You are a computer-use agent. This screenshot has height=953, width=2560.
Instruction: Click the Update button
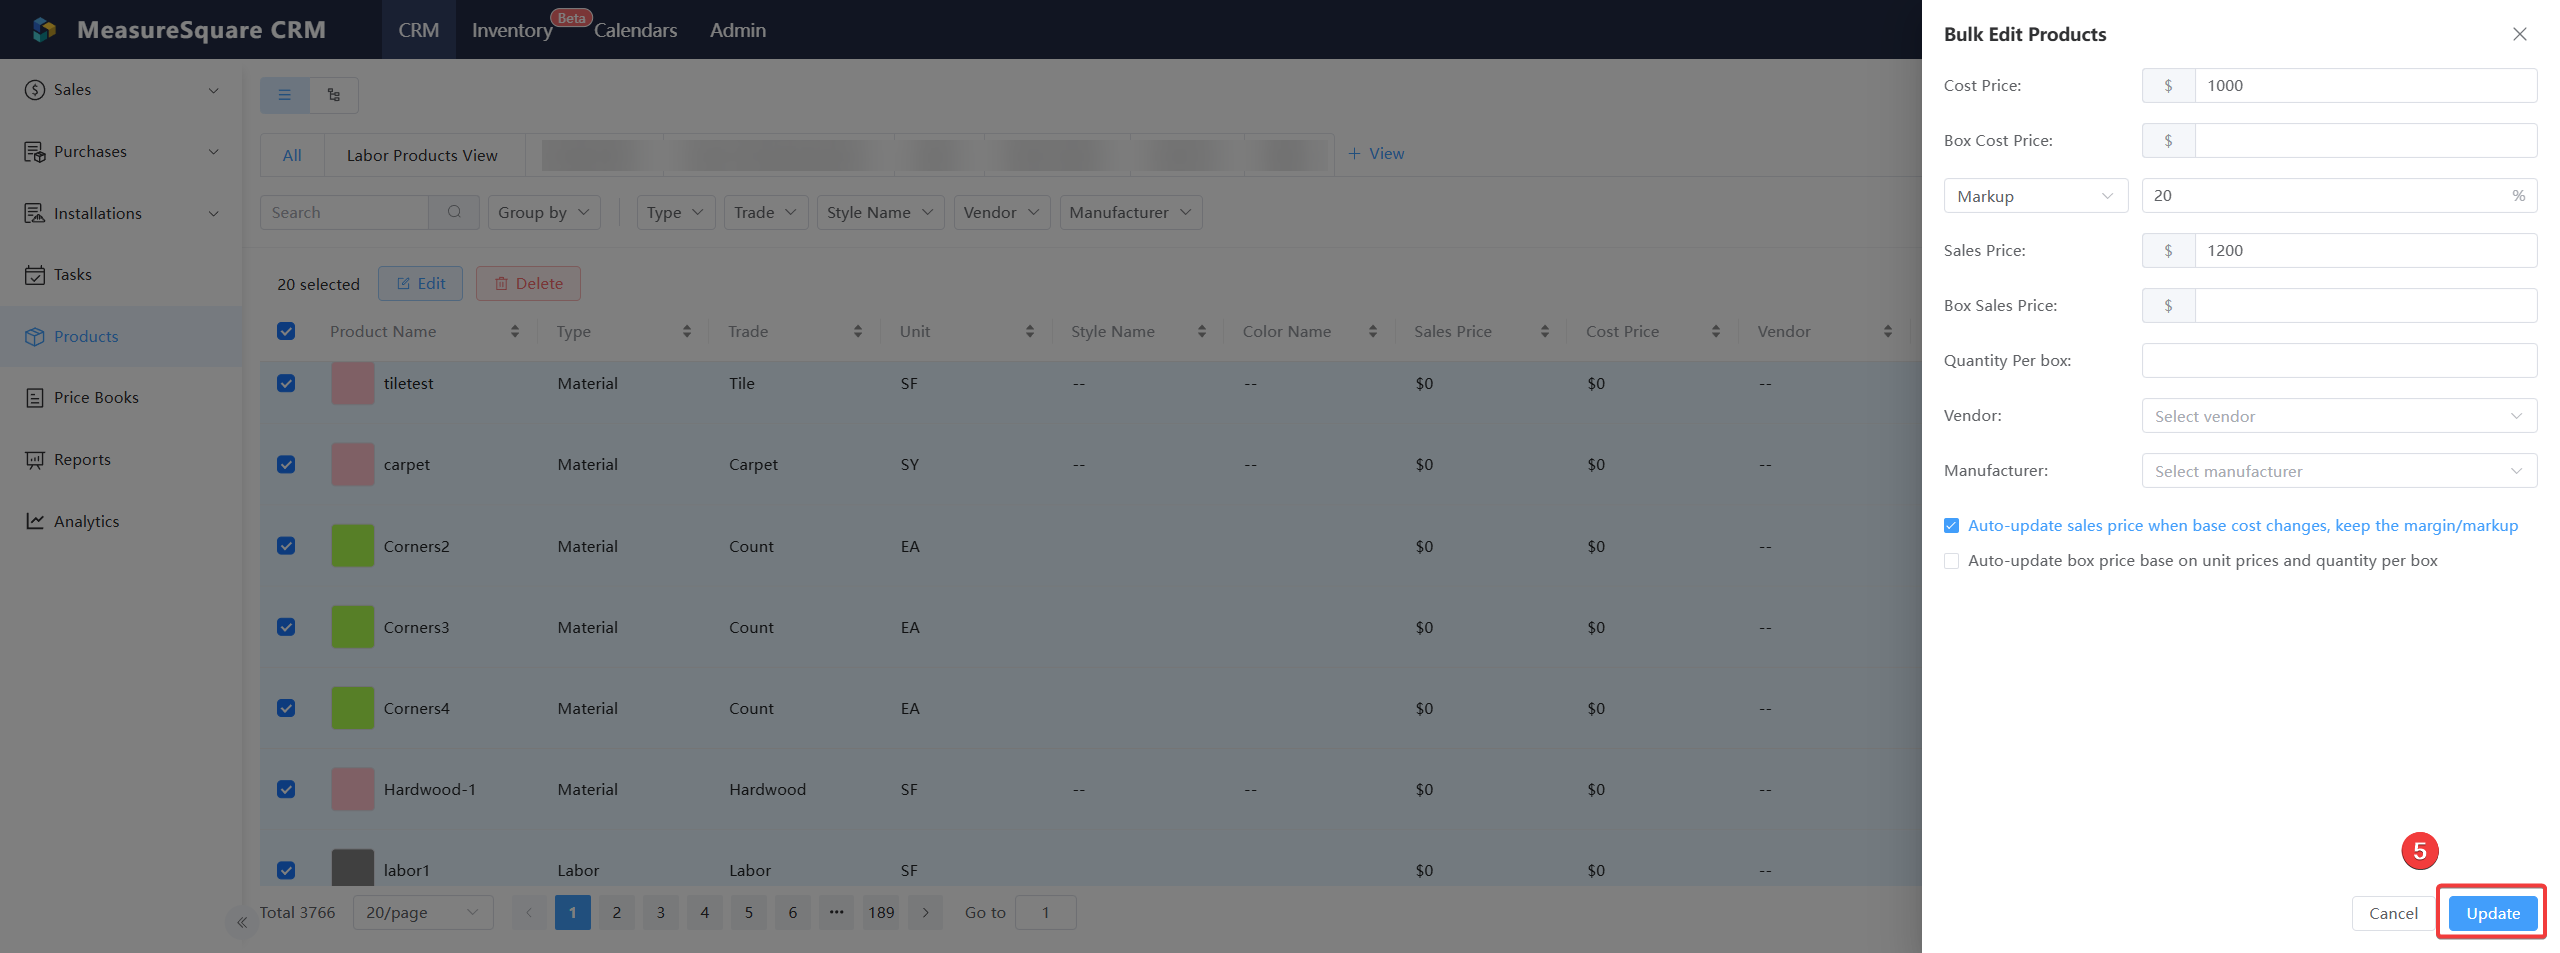click(2492, 913)
